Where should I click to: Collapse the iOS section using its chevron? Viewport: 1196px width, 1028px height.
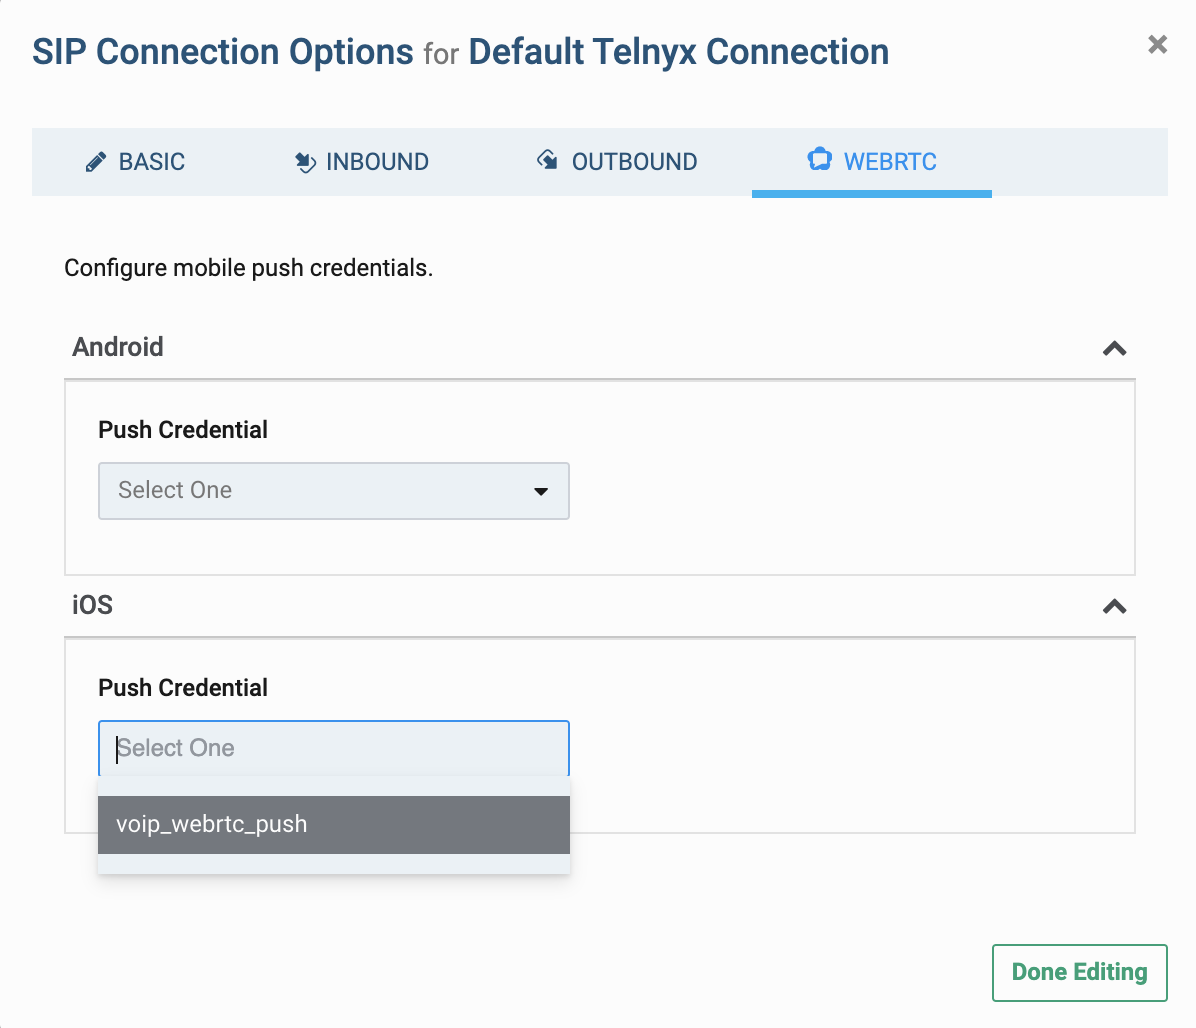click(1114, 606)
